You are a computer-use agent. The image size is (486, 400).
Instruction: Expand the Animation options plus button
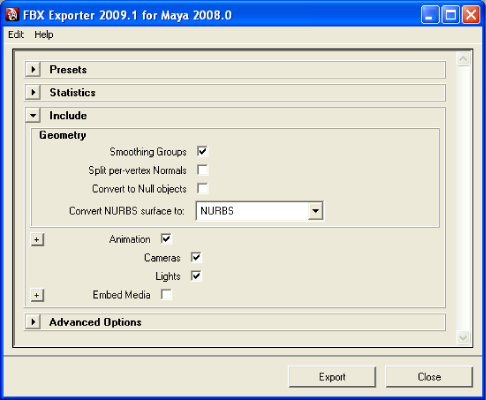coord(37,239)
